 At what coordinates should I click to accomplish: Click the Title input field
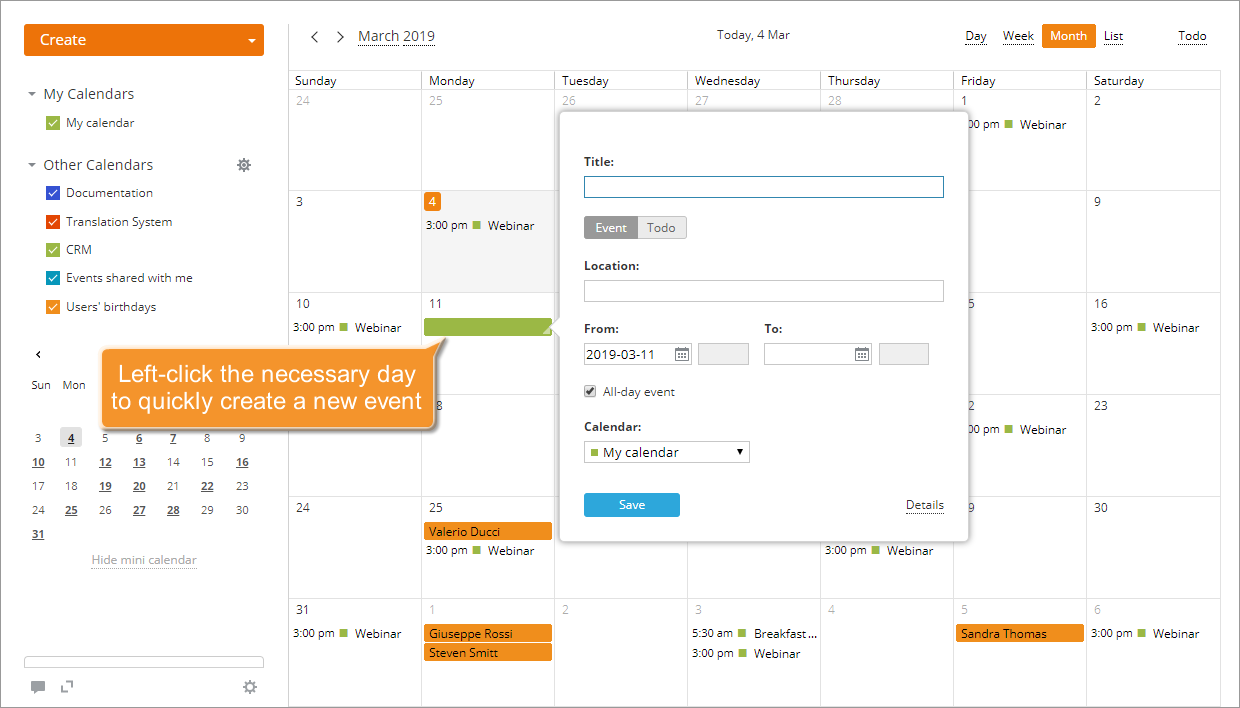click(763, 186)
